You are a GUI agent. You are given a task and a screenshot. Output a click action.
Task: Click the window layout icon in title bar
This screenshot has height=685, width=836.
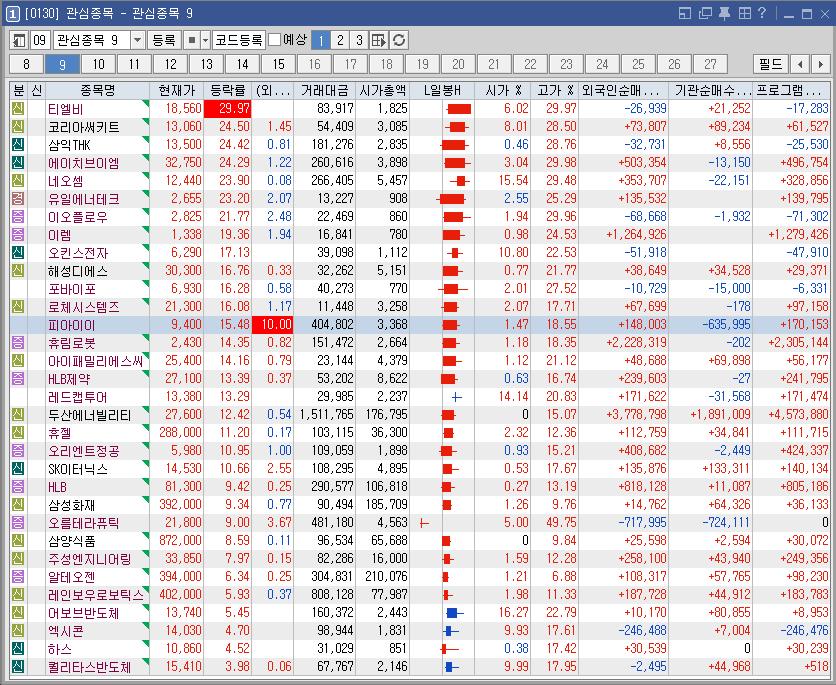[685, 13]
